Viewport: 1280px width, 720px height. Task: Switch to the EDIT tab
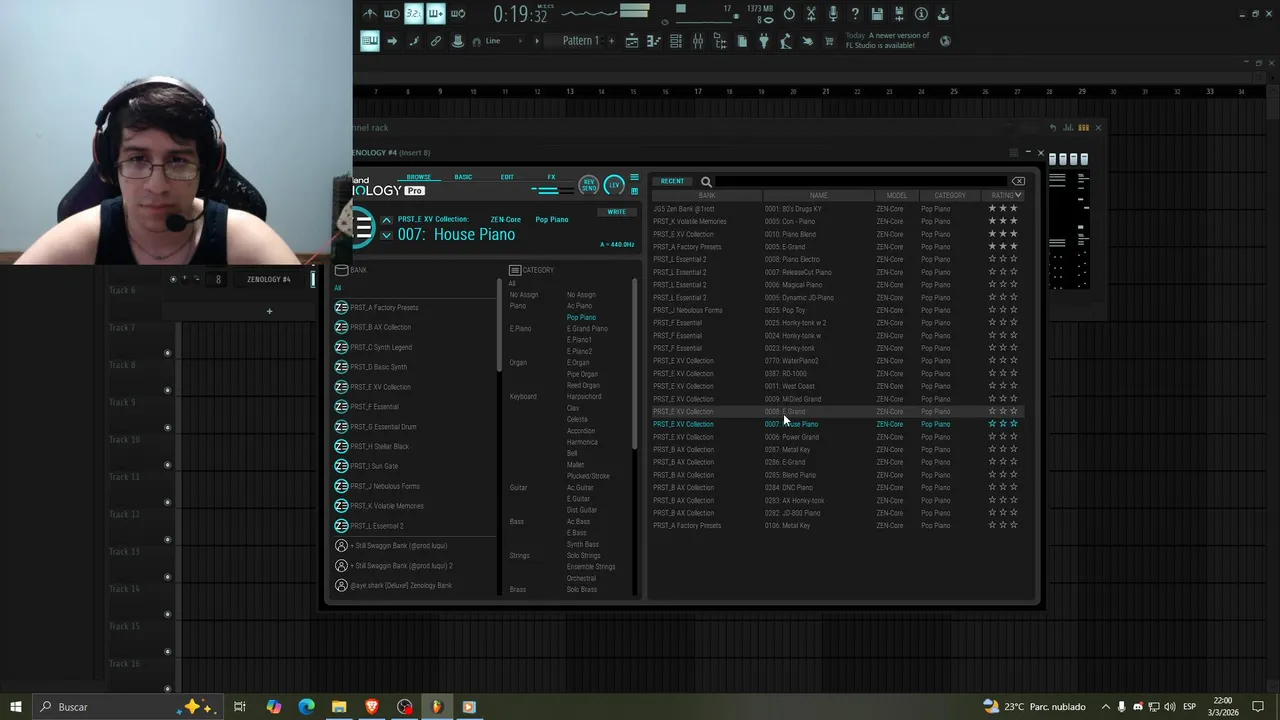click(507, 177)
